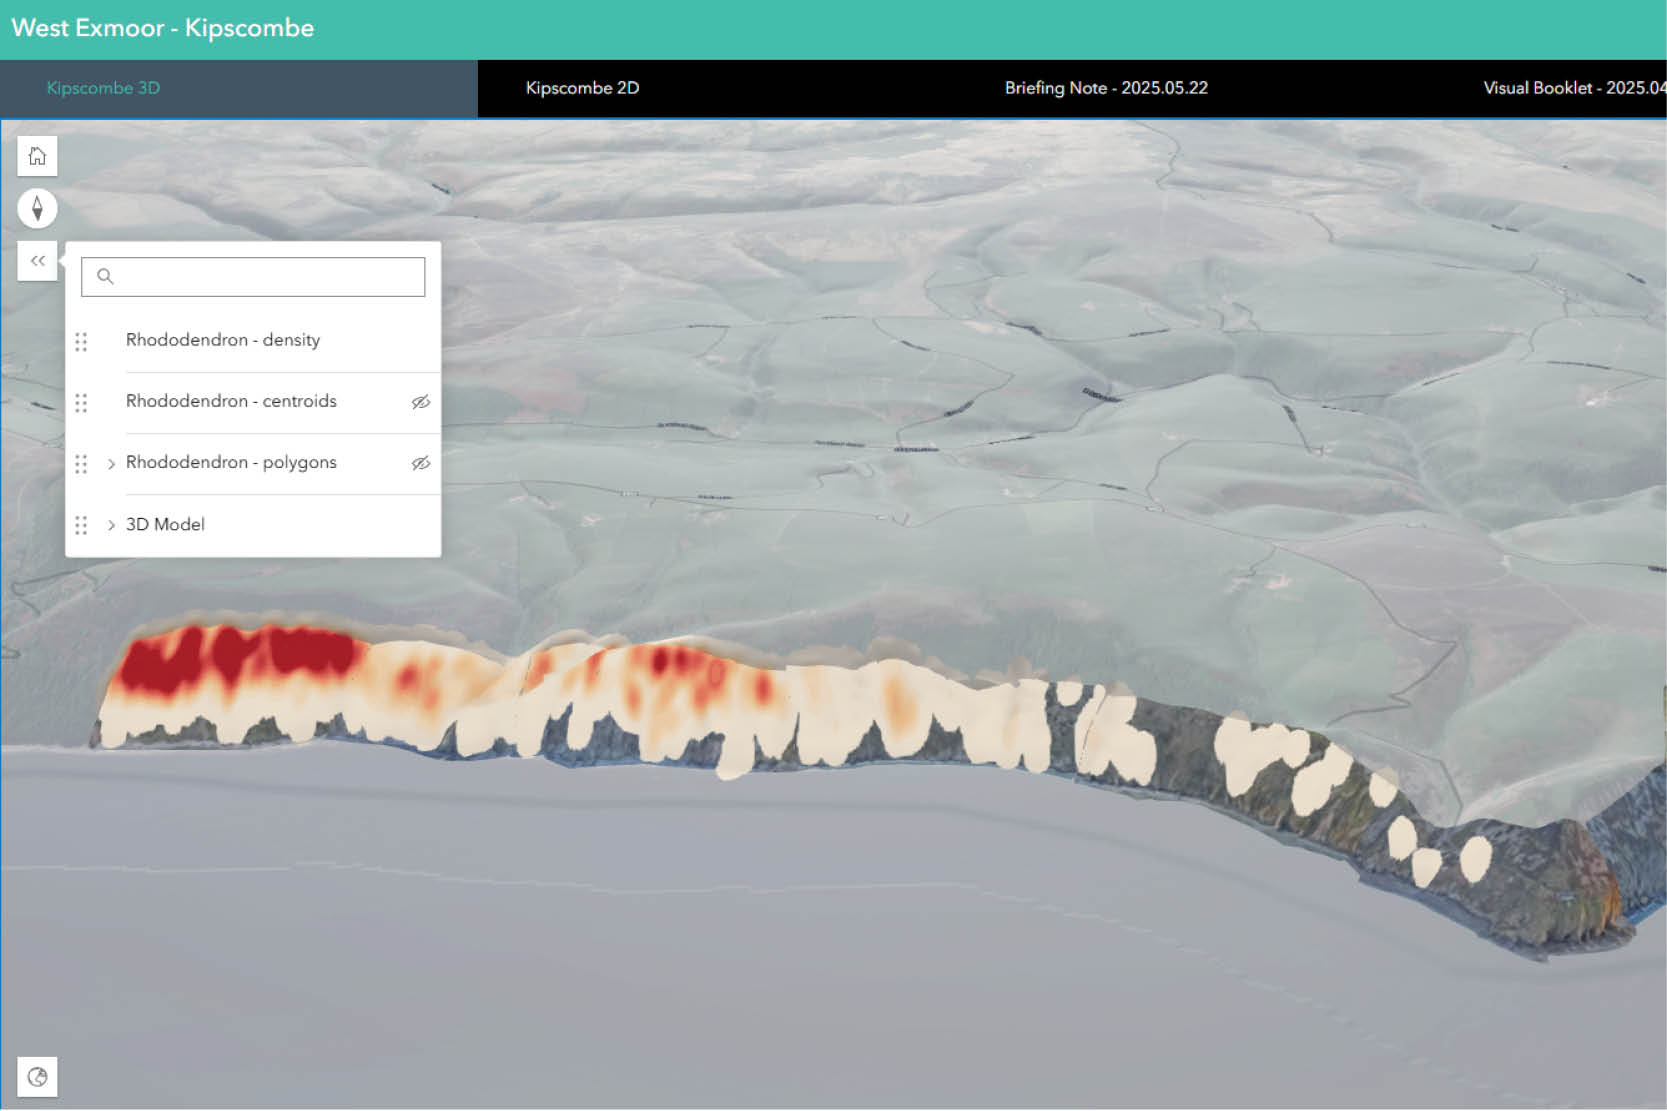Show the Rhododendron - polygons layer
1667x1111 pixels.
click(x=421, y=463)
